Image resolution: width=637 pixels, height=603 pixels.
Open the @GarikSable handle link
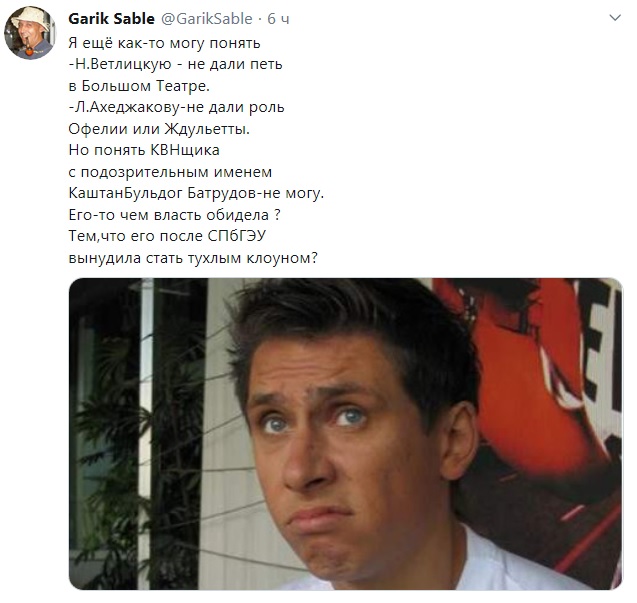coord(207,19)
